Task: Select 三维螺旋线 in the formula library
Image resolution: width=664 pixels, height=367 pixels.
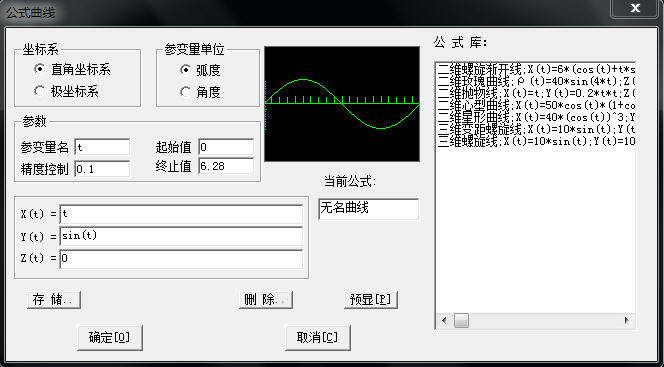Action: click(x=536, y=141)
